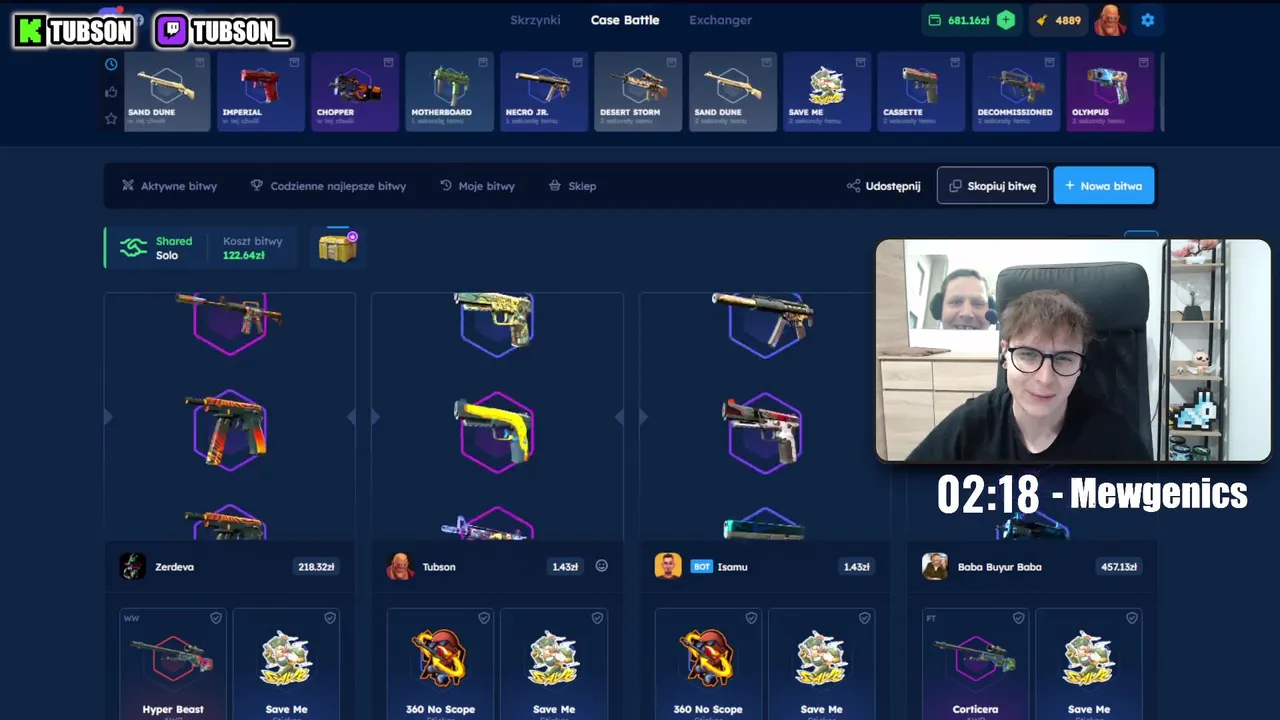
Task: Open the user profile avatar
Action: click(x=1109, y=20)
